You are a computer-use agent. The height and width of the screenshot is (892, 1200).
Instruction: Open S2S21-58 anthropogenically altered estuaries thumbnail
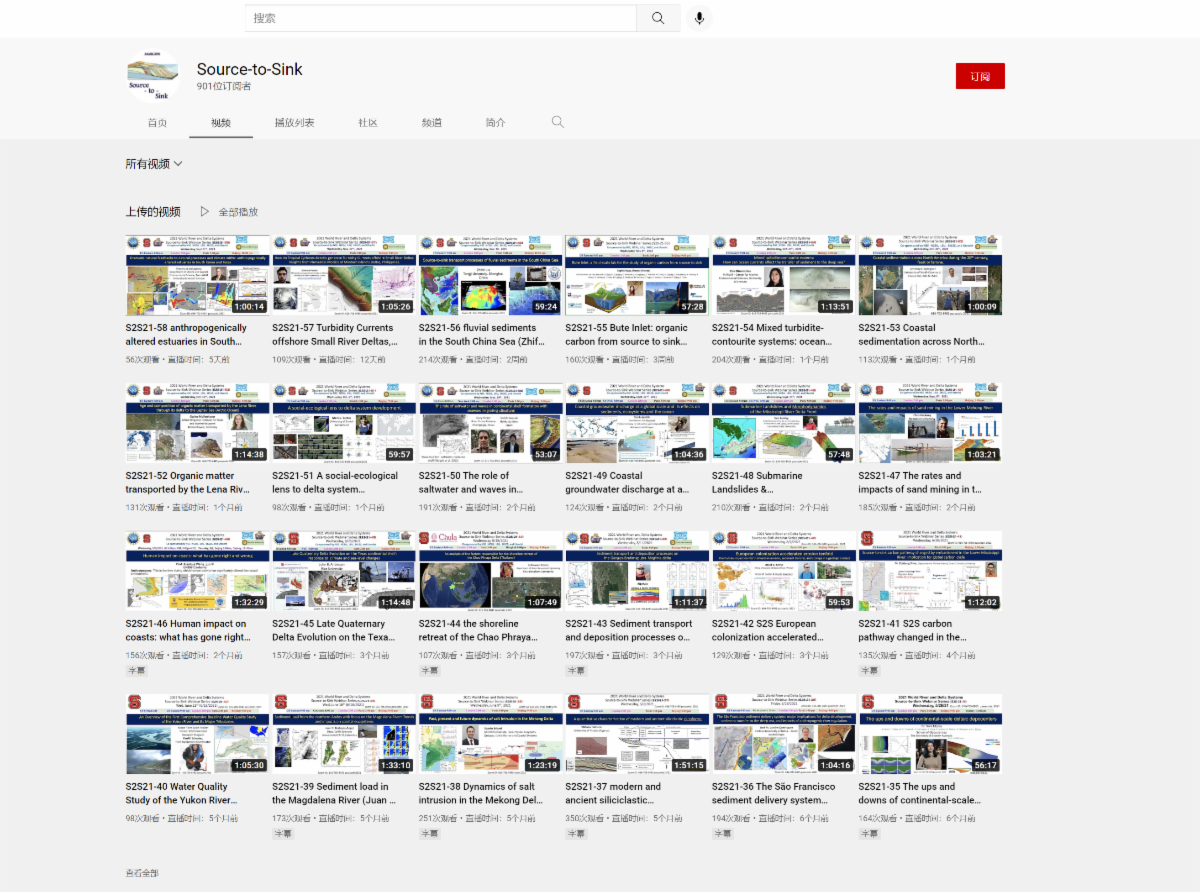click(x=197, y=275)
